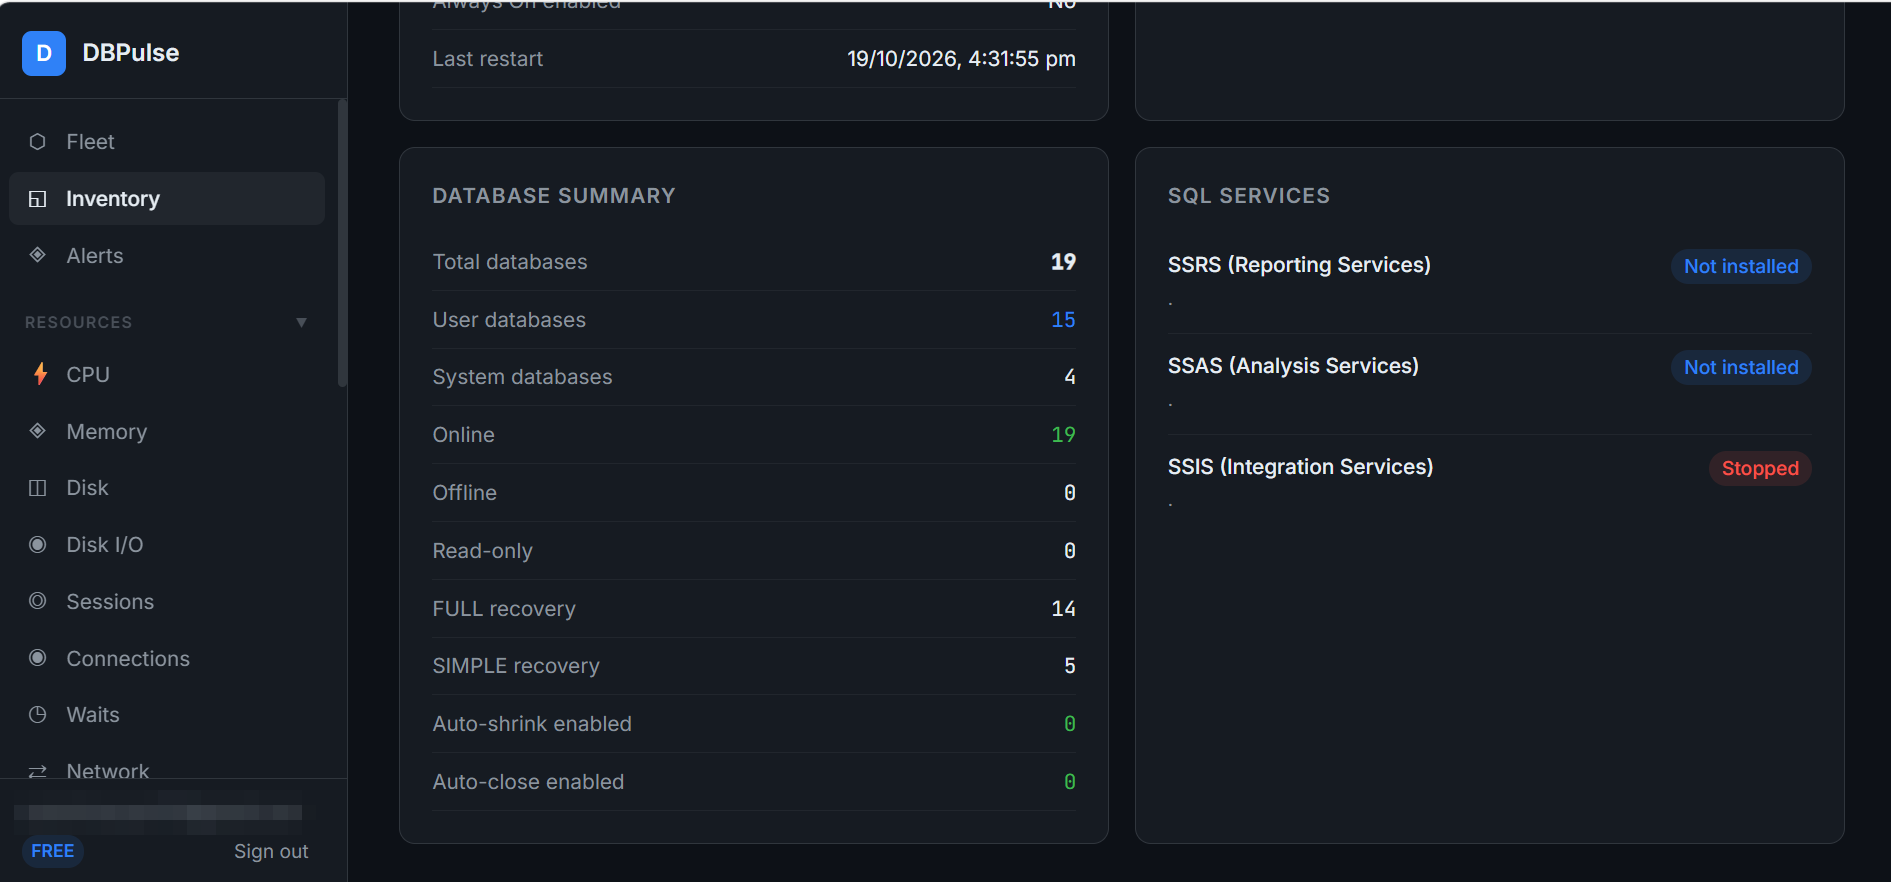
Task: Open the Disk resource view
Action: (167, 488)
